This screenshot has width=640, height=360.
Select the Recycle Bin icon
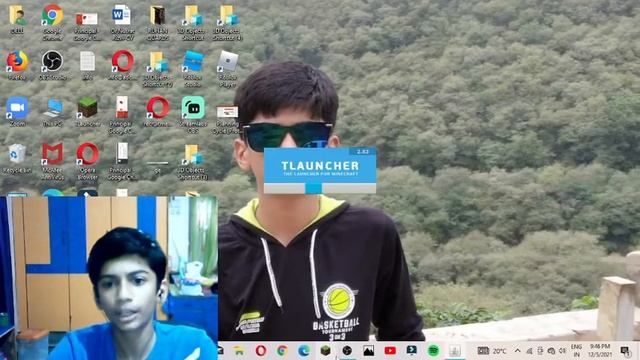17,158
